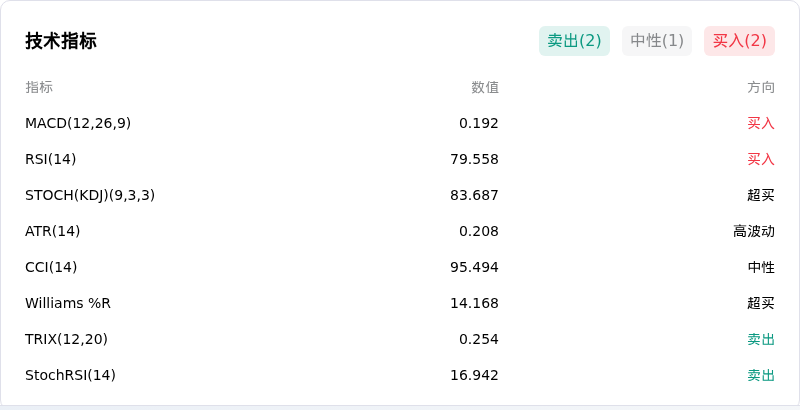800x410 pixels.
Task: Click the 技术指标 panel title
Action: pyautogui.click(x=61, y=41)
